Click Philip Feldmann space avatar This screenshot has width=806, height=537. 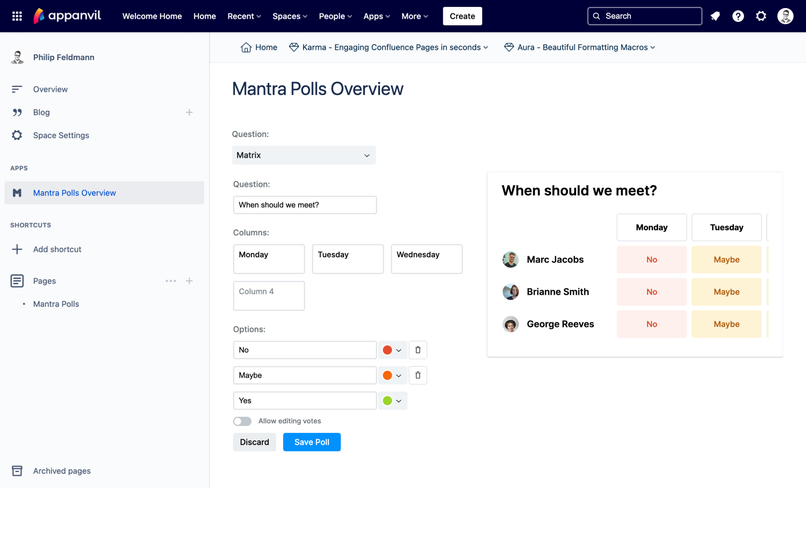[x=17, y=57]
